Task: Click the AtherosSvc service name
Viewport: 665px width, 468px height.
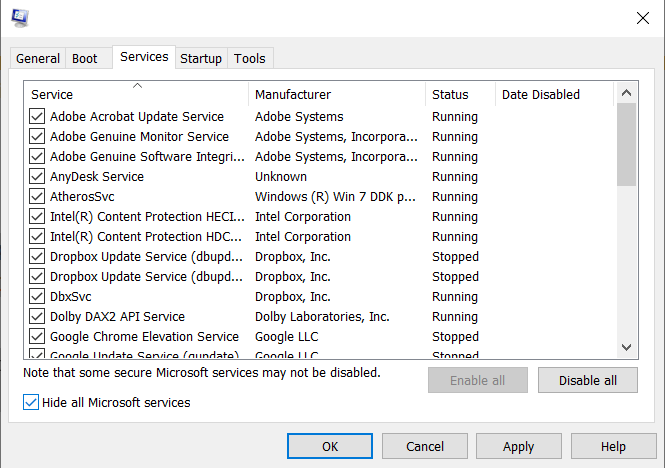Action: point(82,196)
